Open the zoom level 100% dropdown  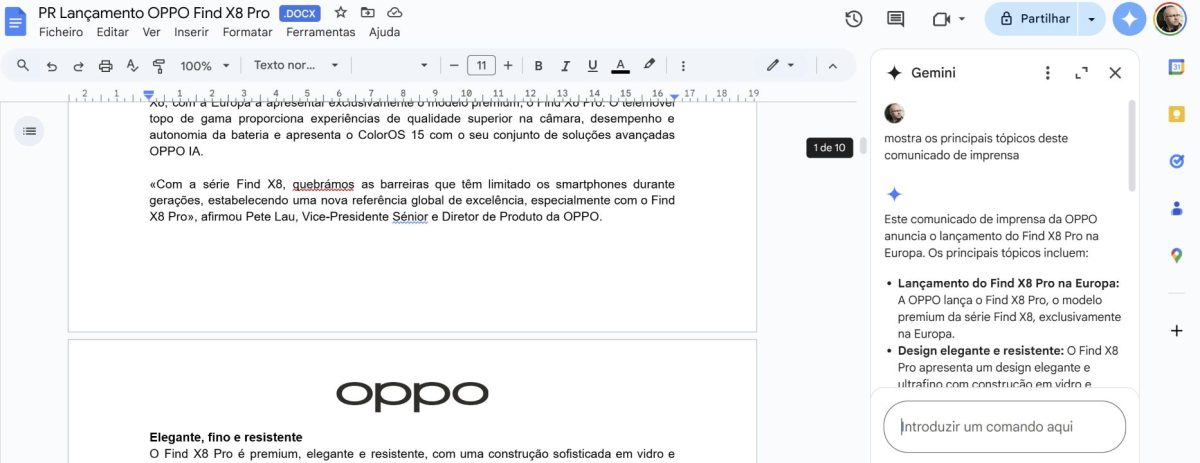(205, 66)
